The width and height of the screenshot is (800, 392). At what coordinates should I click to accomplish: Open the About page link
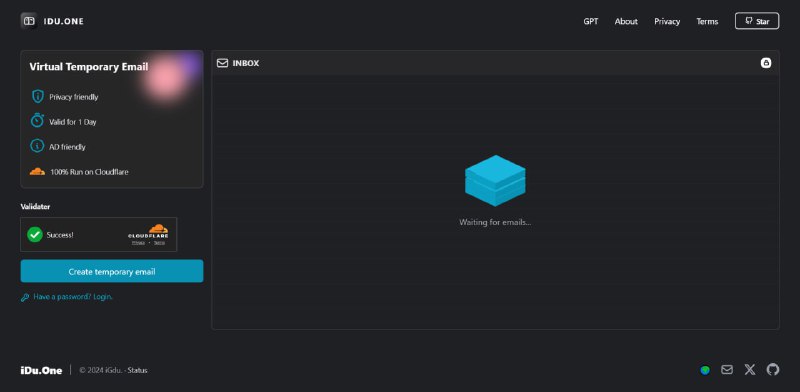pos(626,21)
